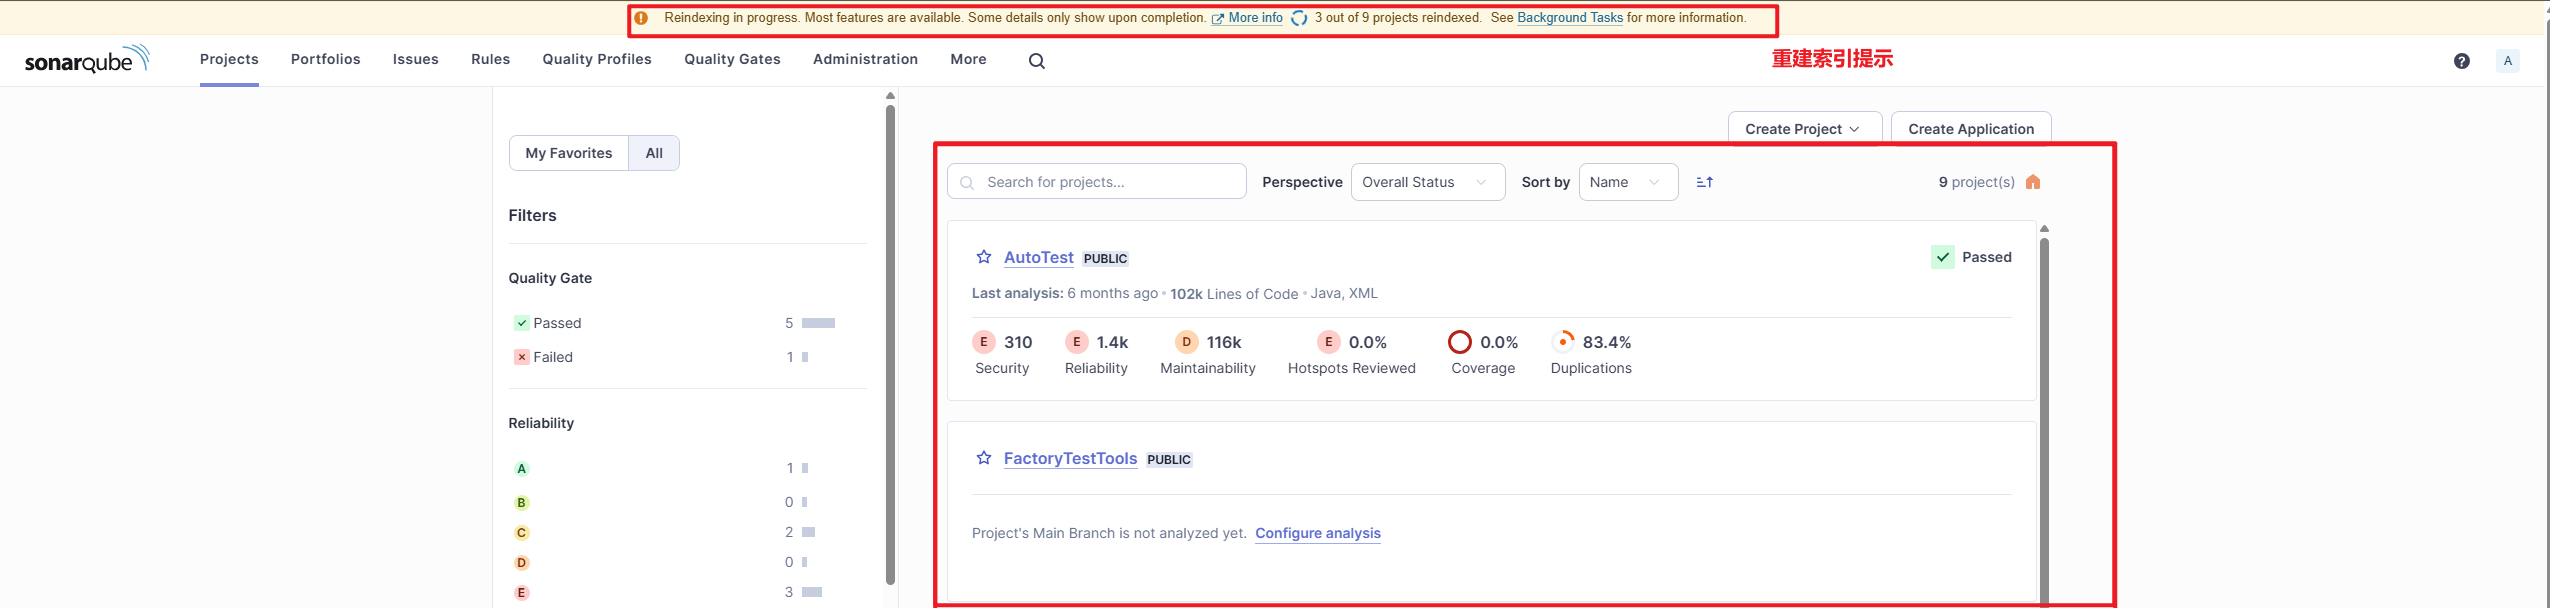Click the Search for projects field
Viewport: 2550px width, 608px height.
[1097, 182]
